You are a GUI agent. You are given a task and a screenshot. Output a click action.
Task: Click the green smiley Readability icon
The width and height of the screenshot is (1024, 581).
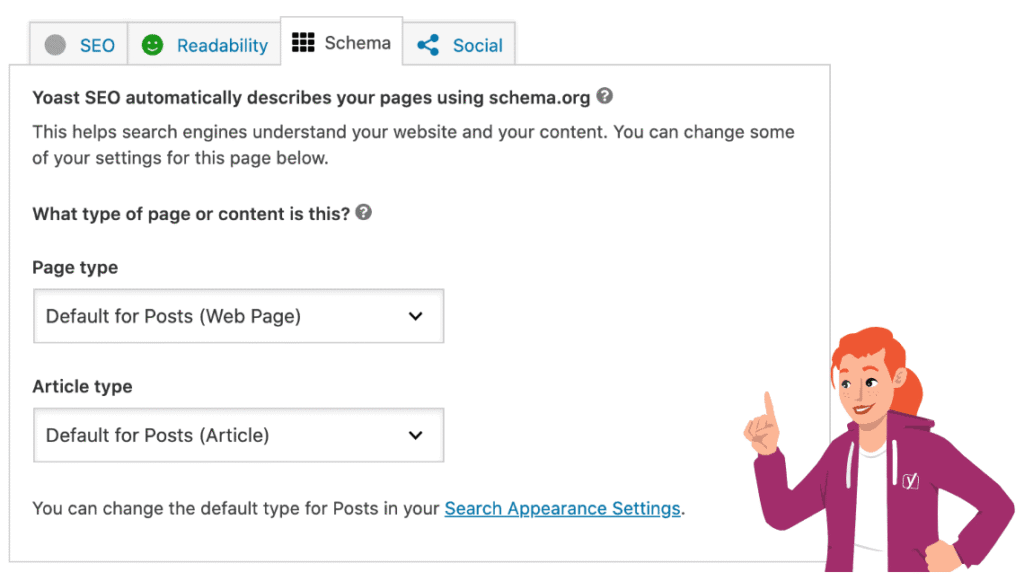coord(152,45)
